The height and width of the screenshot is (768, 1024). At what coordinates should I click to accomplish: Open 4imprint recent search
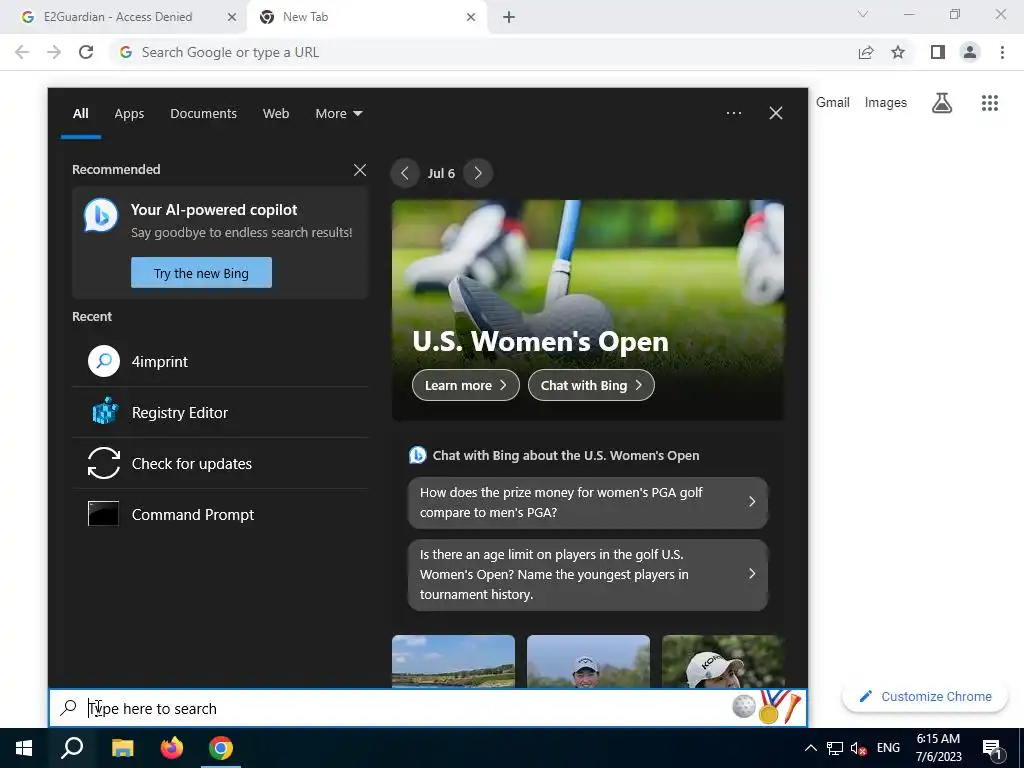[220, 361]
